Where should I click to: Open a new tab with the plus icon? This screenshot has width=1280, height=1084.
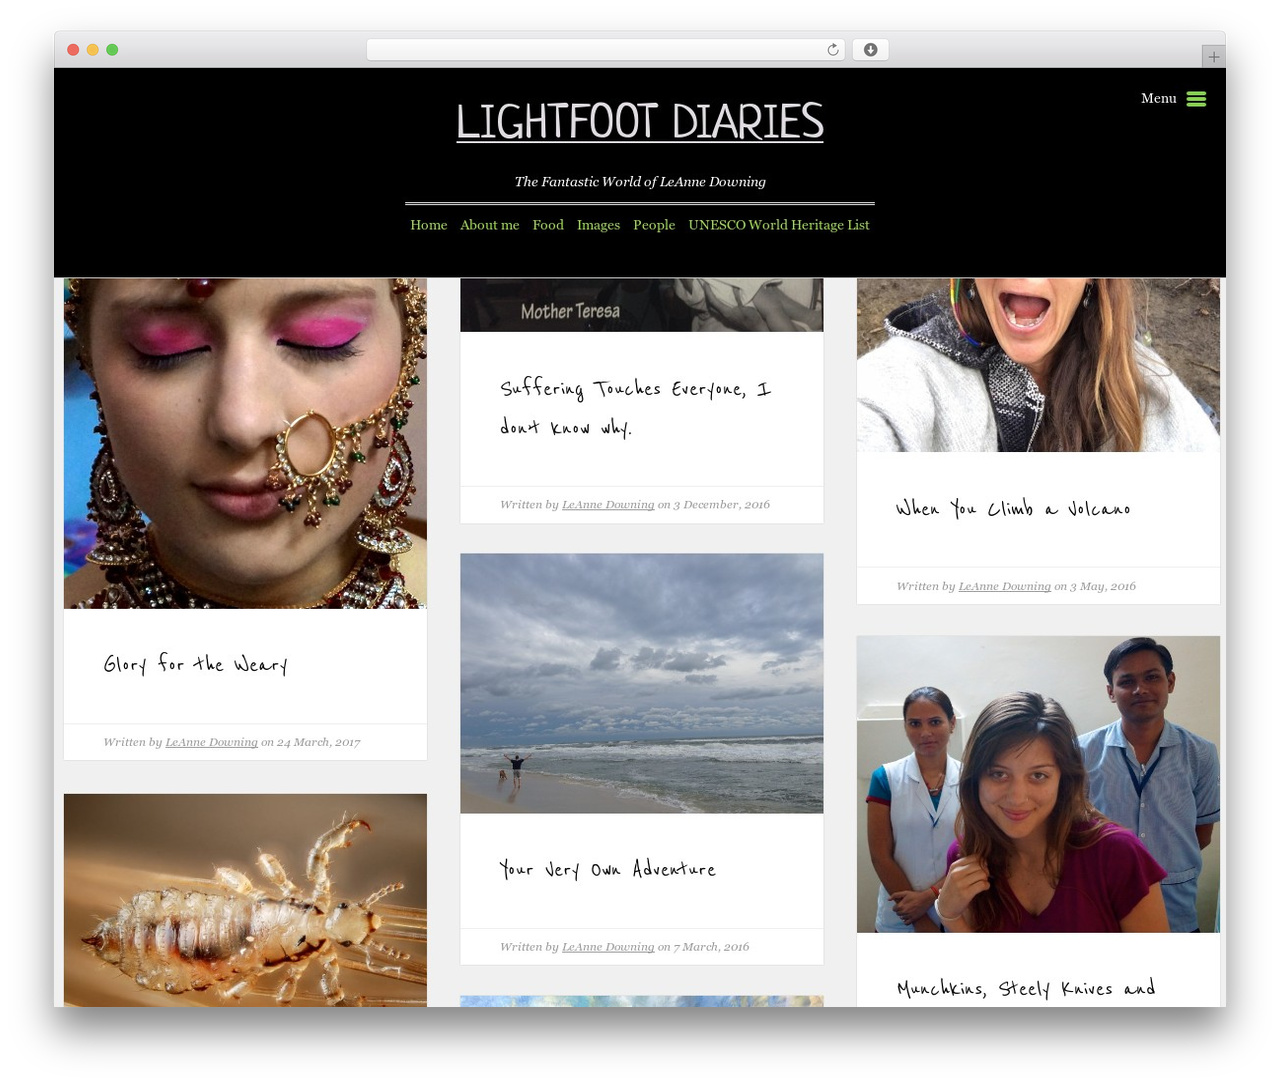[1213, 57]
